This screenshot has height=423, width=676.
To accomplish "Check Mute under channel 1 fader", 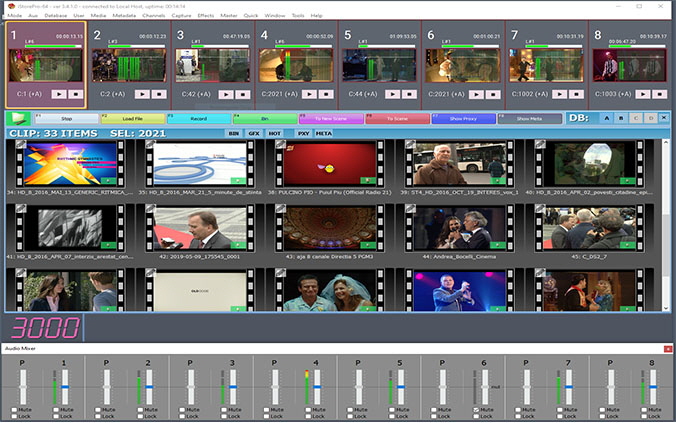I will point(56,410).
